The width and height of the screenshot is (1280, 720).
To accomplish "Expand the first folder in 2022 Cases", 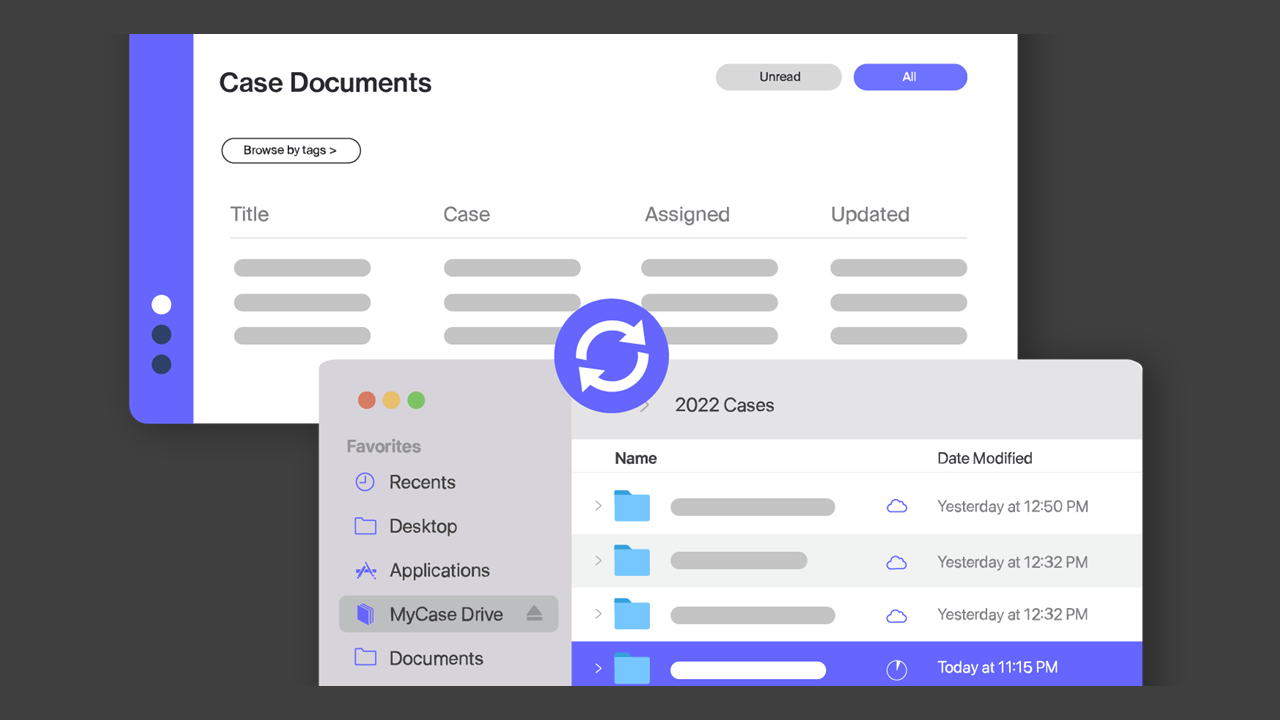I will (x=598, y=506).
